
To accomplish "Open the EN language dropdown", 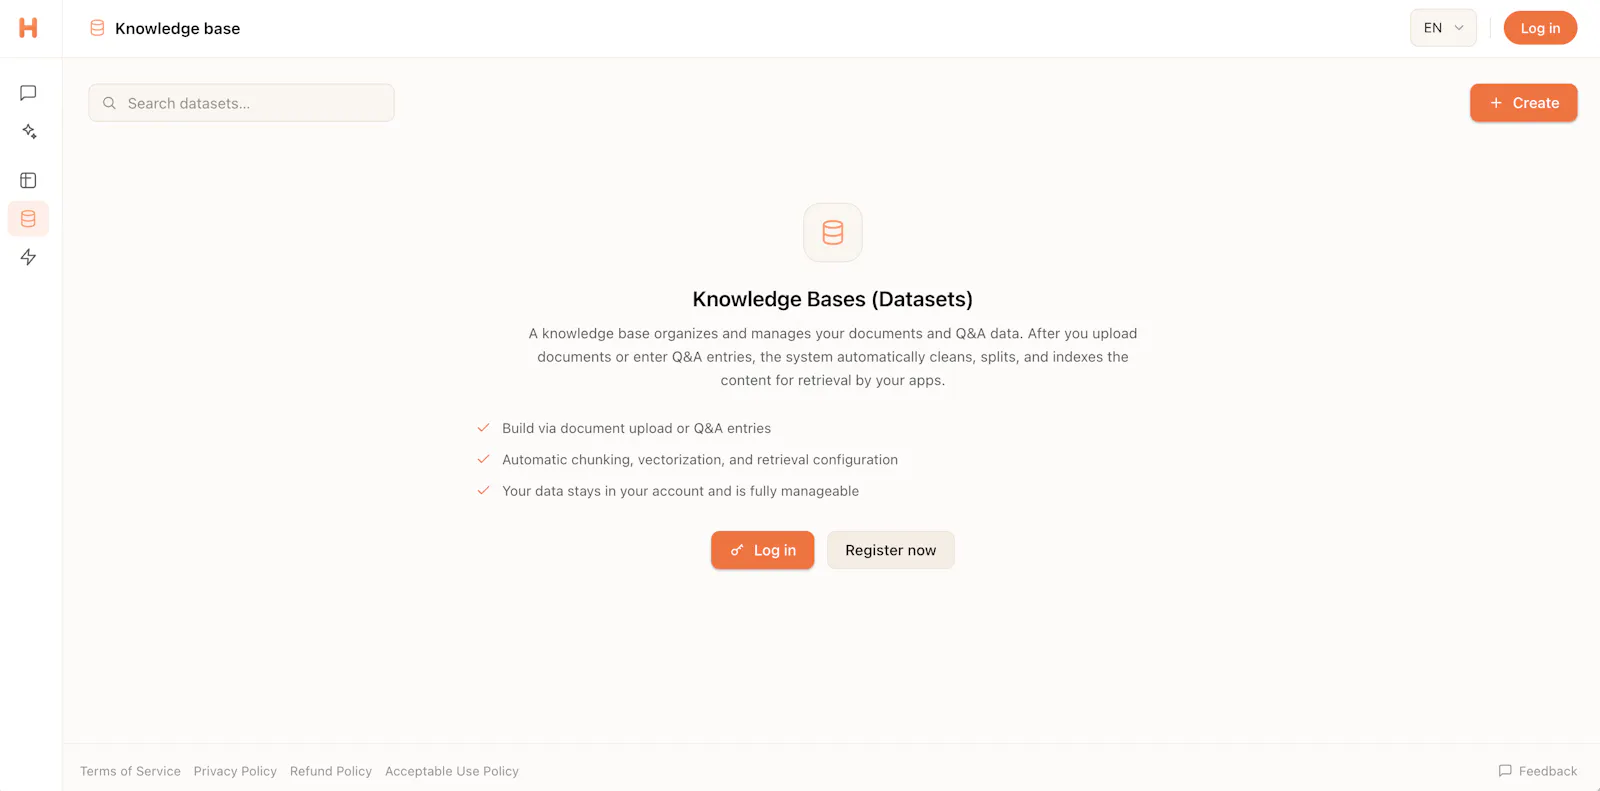I will (1443, 28).
